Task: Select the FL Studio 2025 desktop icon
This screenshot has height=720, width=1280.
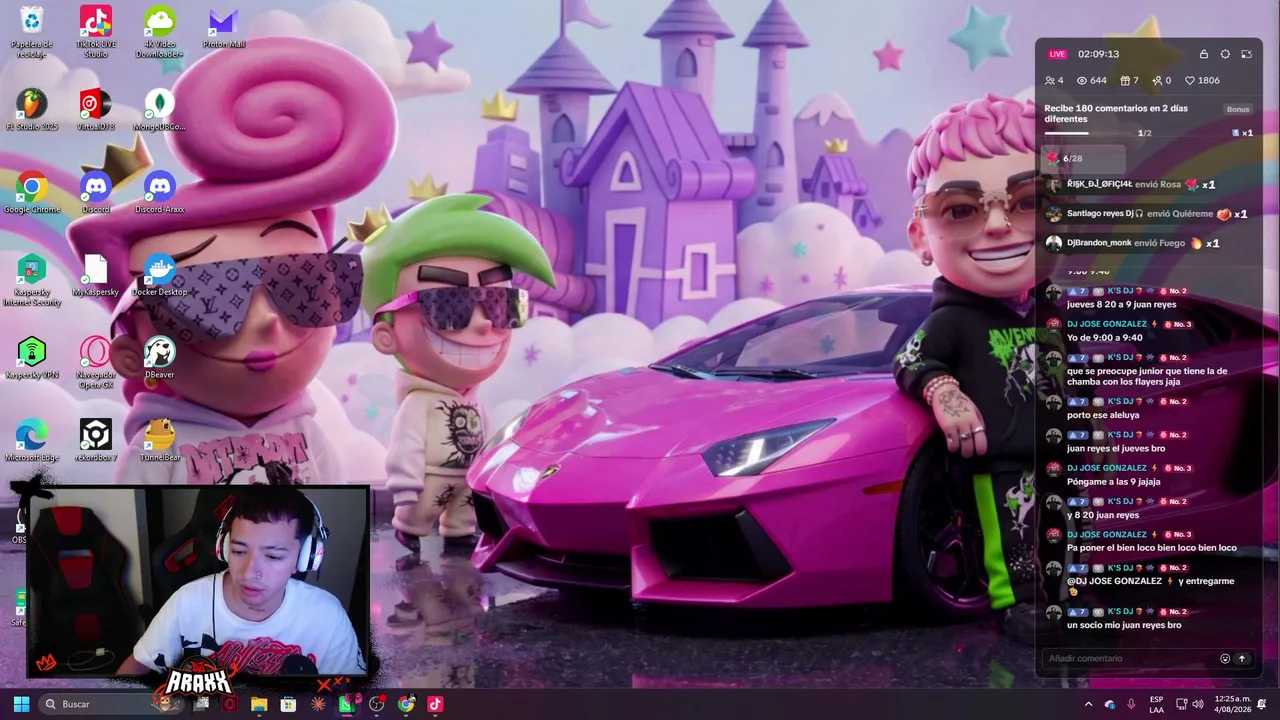Action: coord(31,110)
